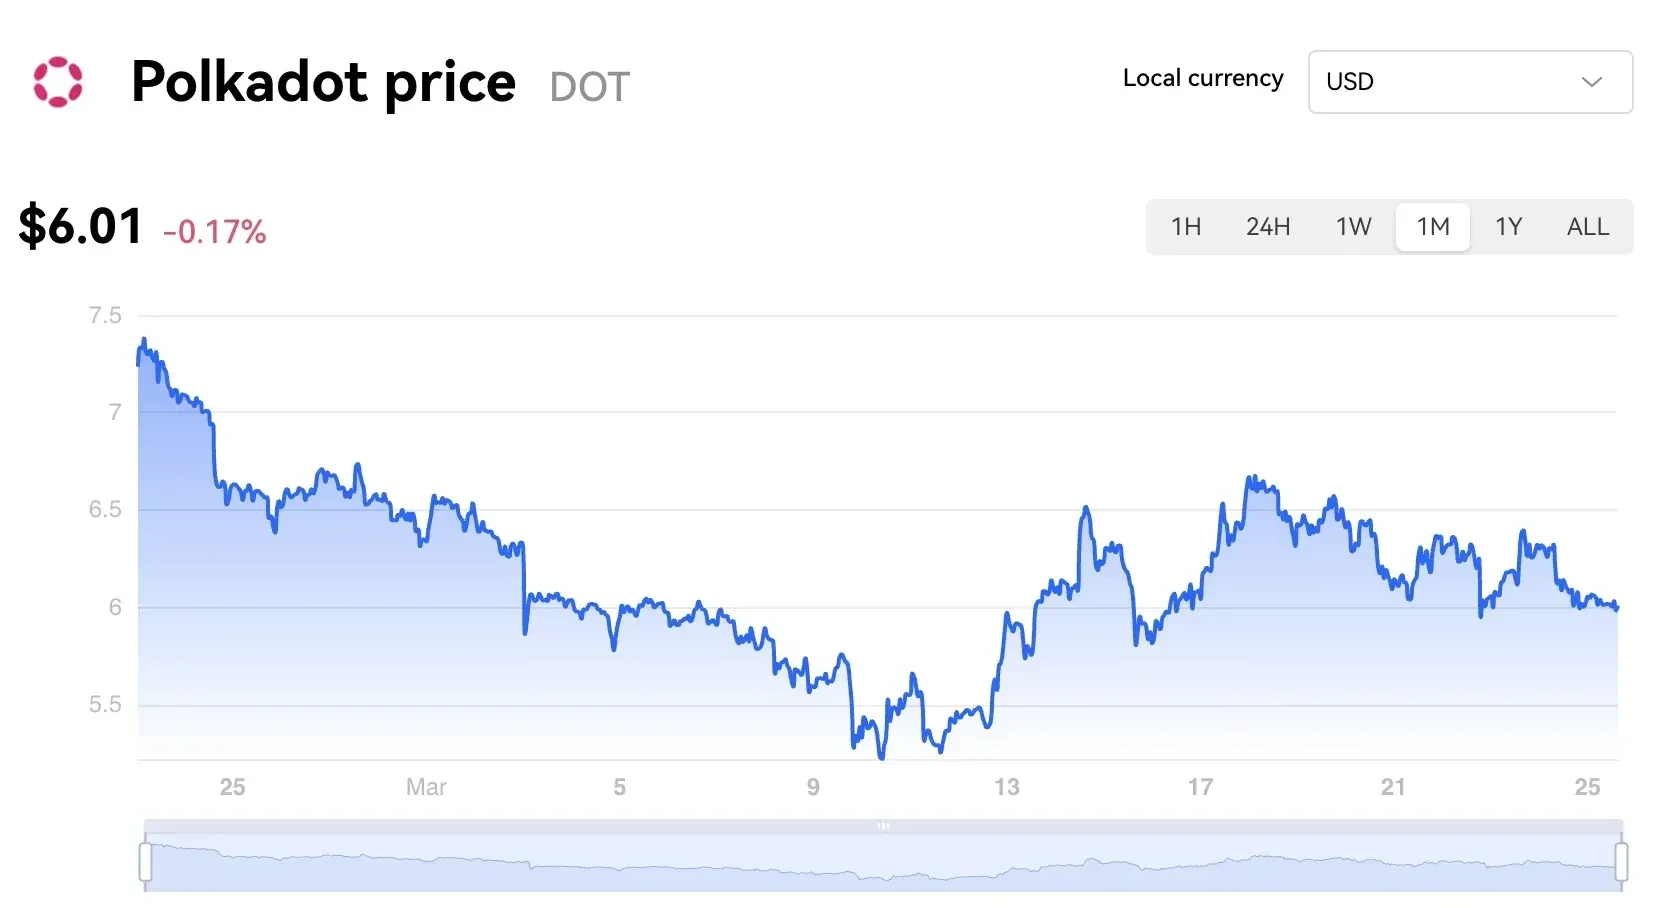This screenshot has height=908, width=1662.
Task: Select the 1M chart range
Action: pos(1432,227)
